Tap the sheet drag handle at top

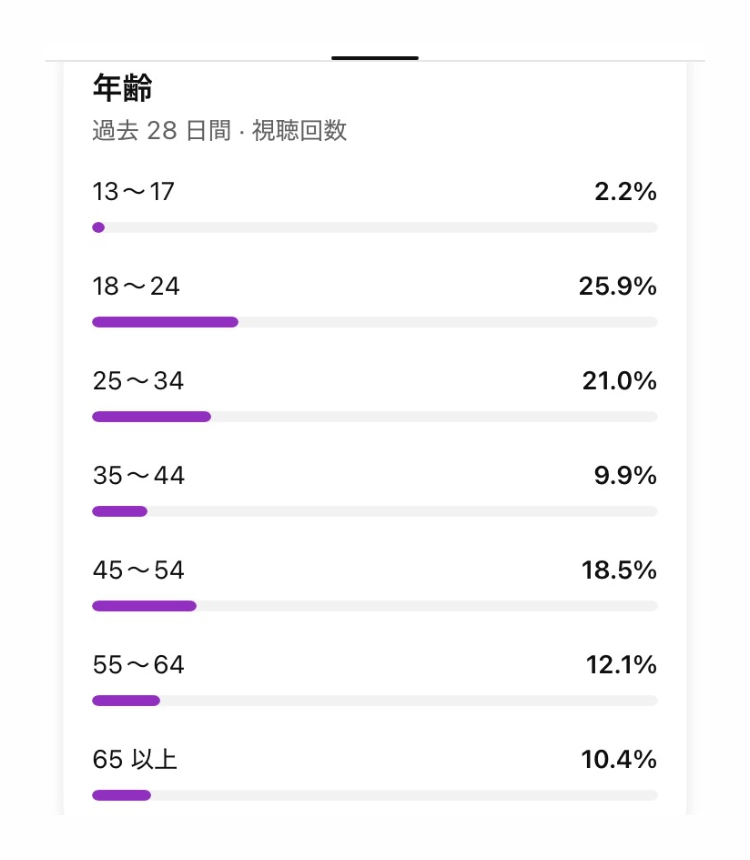coord(375,58)
